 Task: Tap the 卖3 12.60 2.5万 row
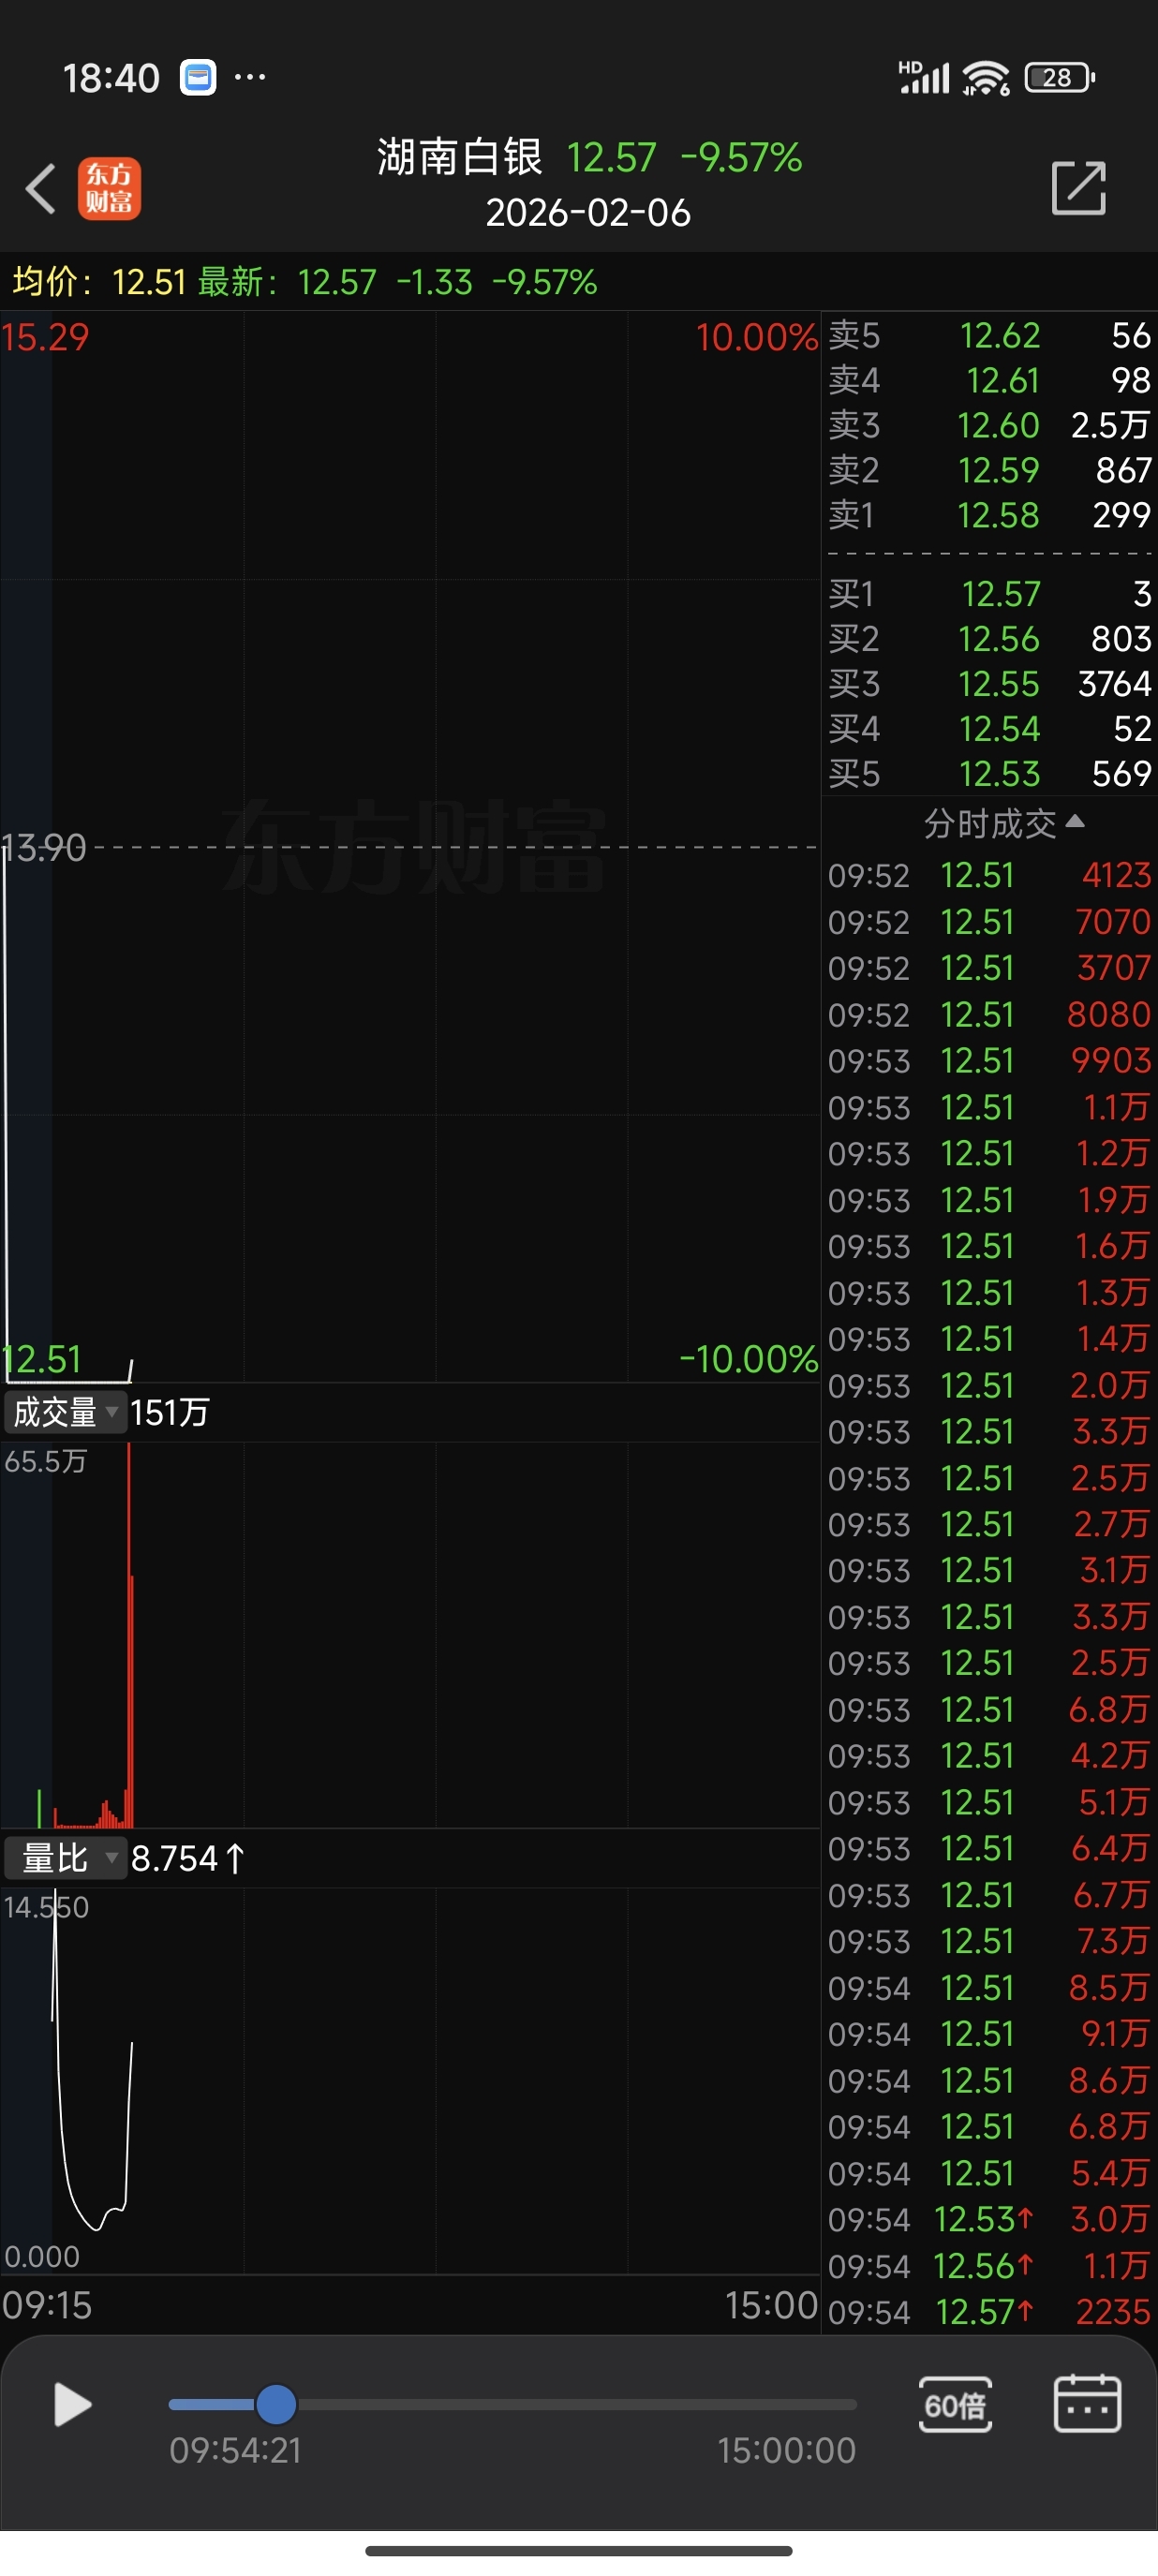tap(989, 425)
